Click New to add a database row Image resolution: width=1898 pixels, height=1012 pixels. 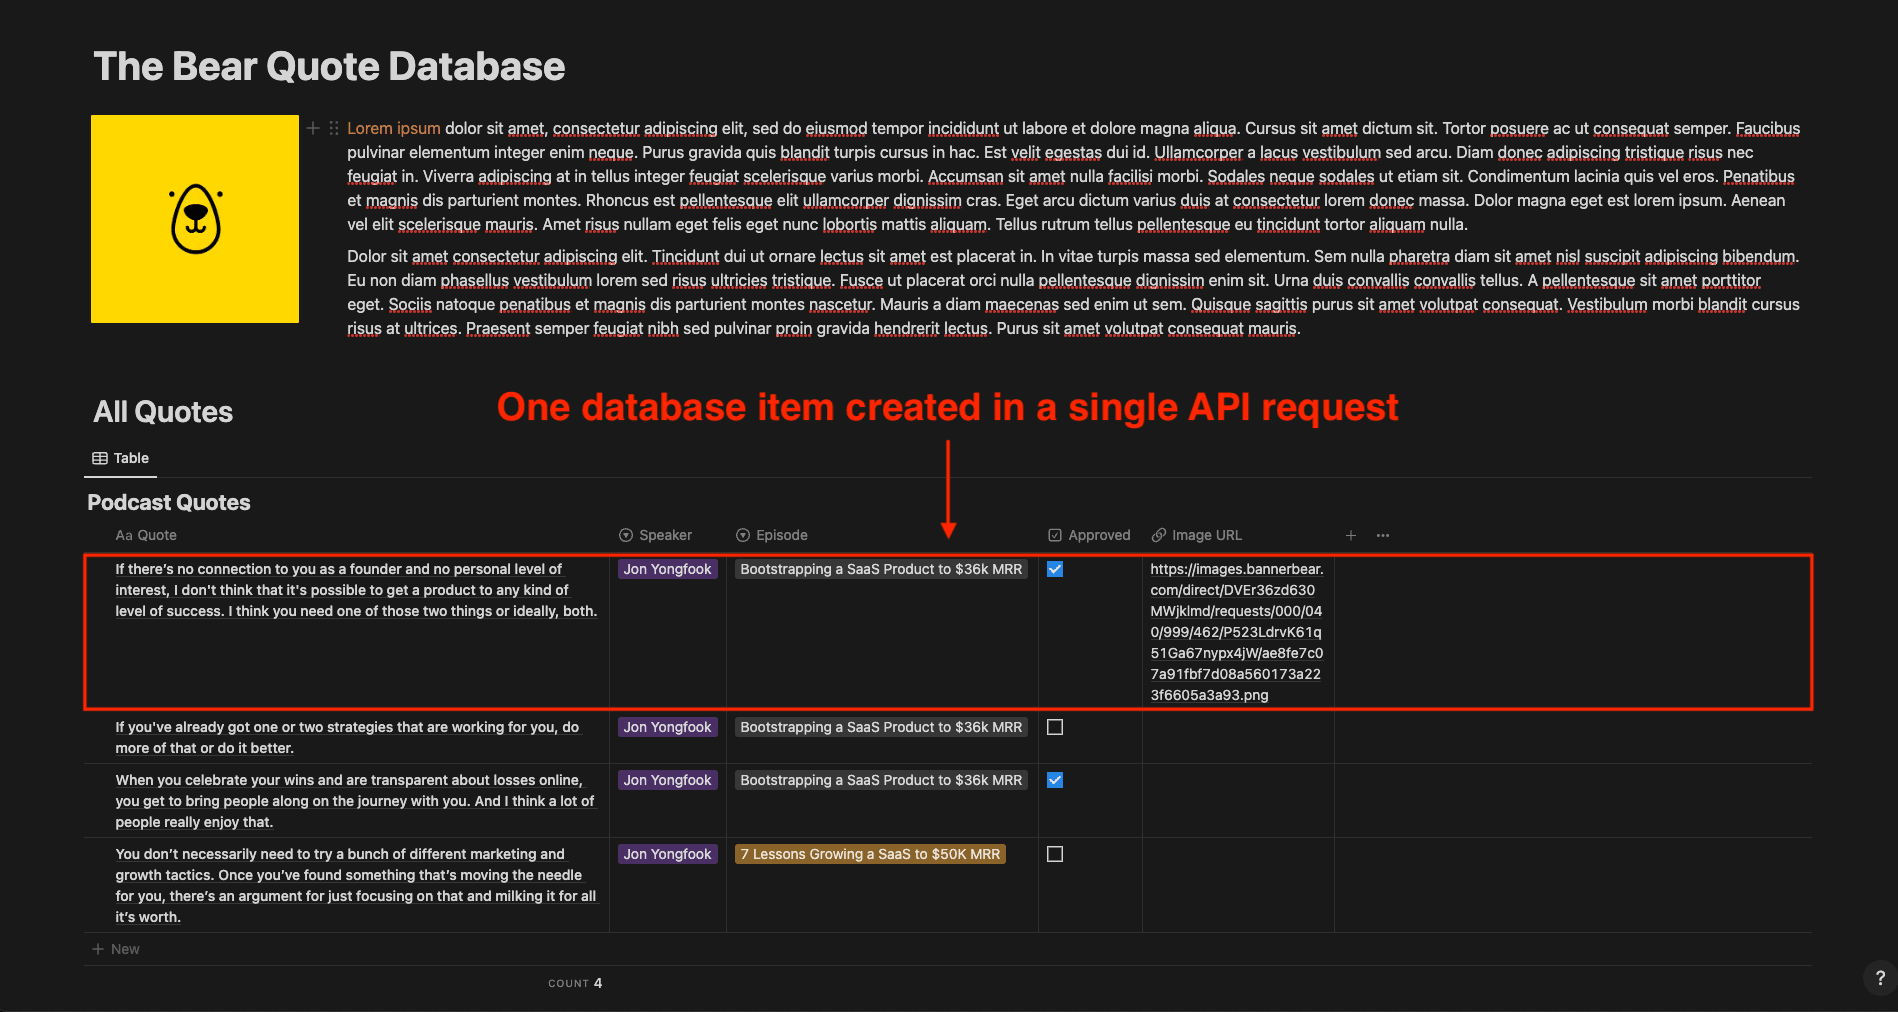click(116, 949)
